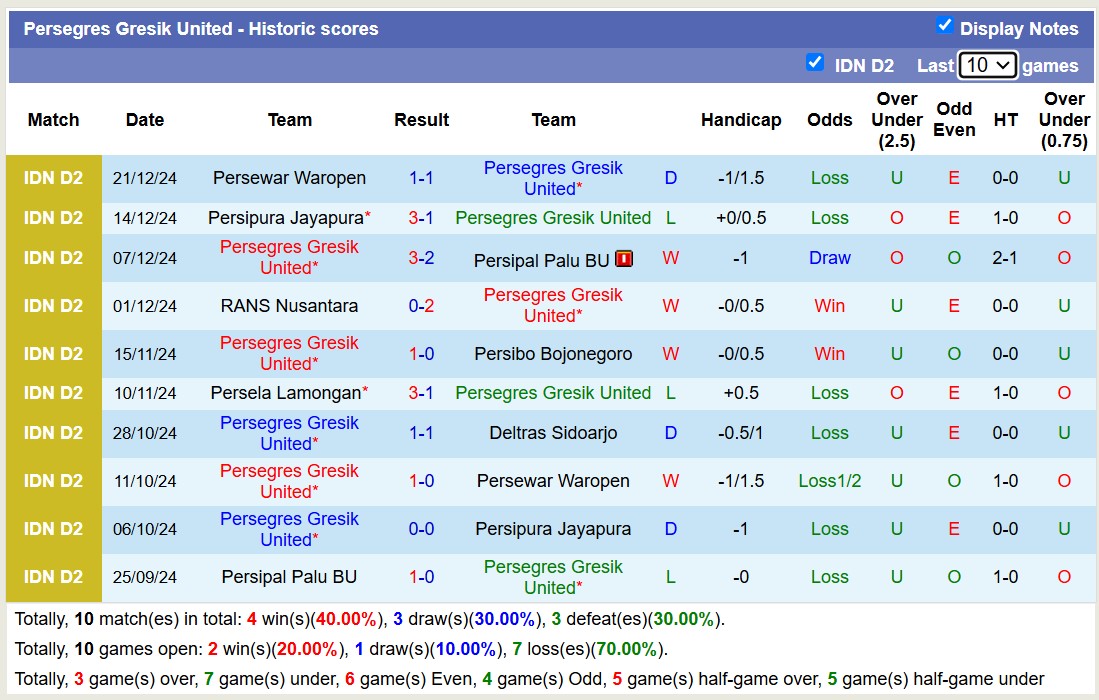Screen dimensions: 1099x700
Task: Click the Persibo Bojonegoro team name
Action: (553, 354)
